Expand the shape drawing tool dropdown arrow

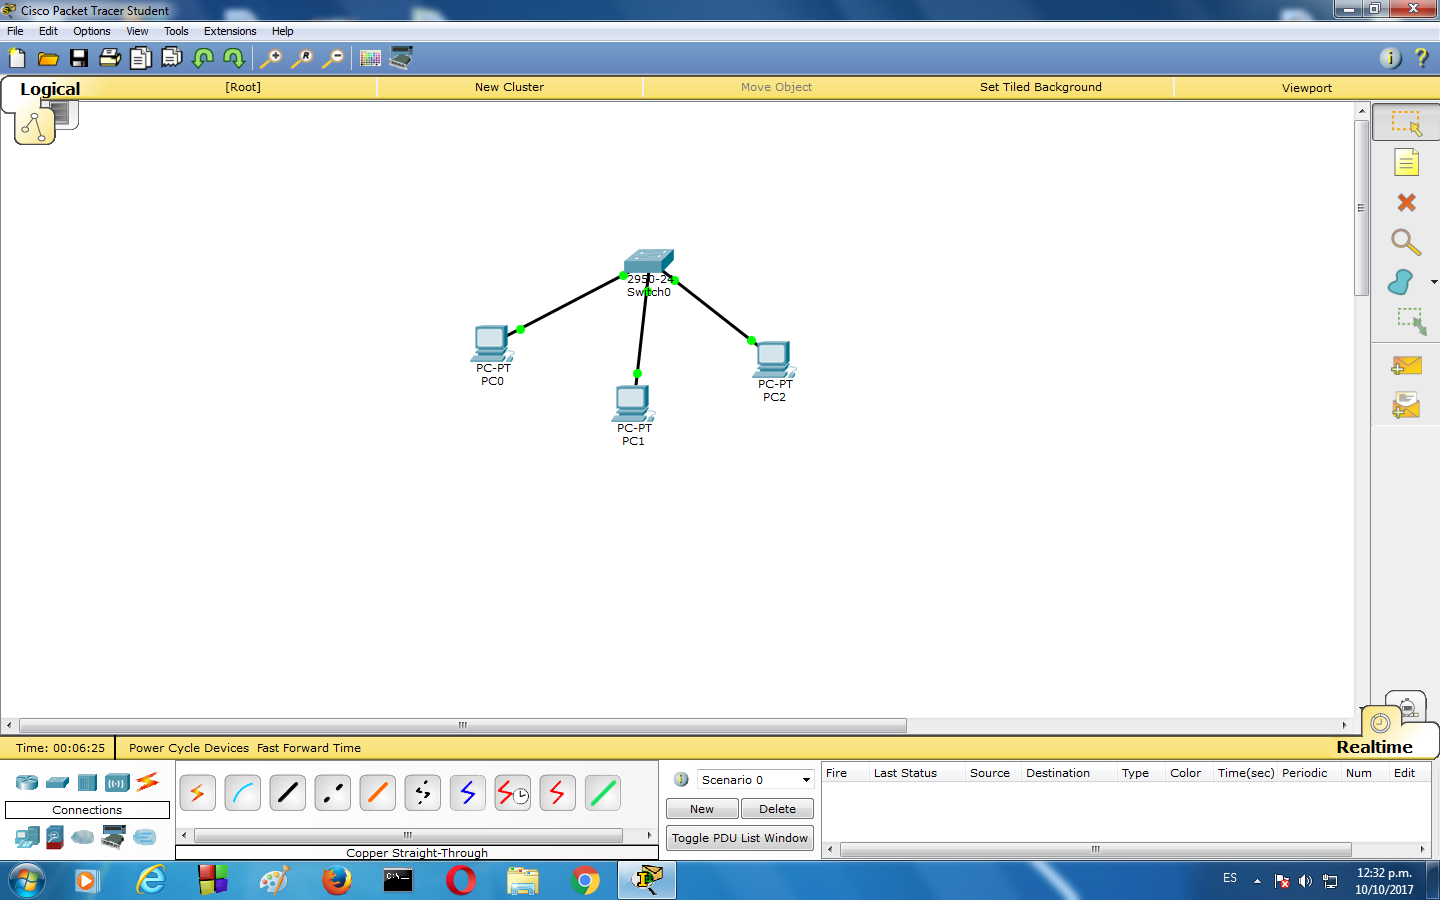[1434, 281]
